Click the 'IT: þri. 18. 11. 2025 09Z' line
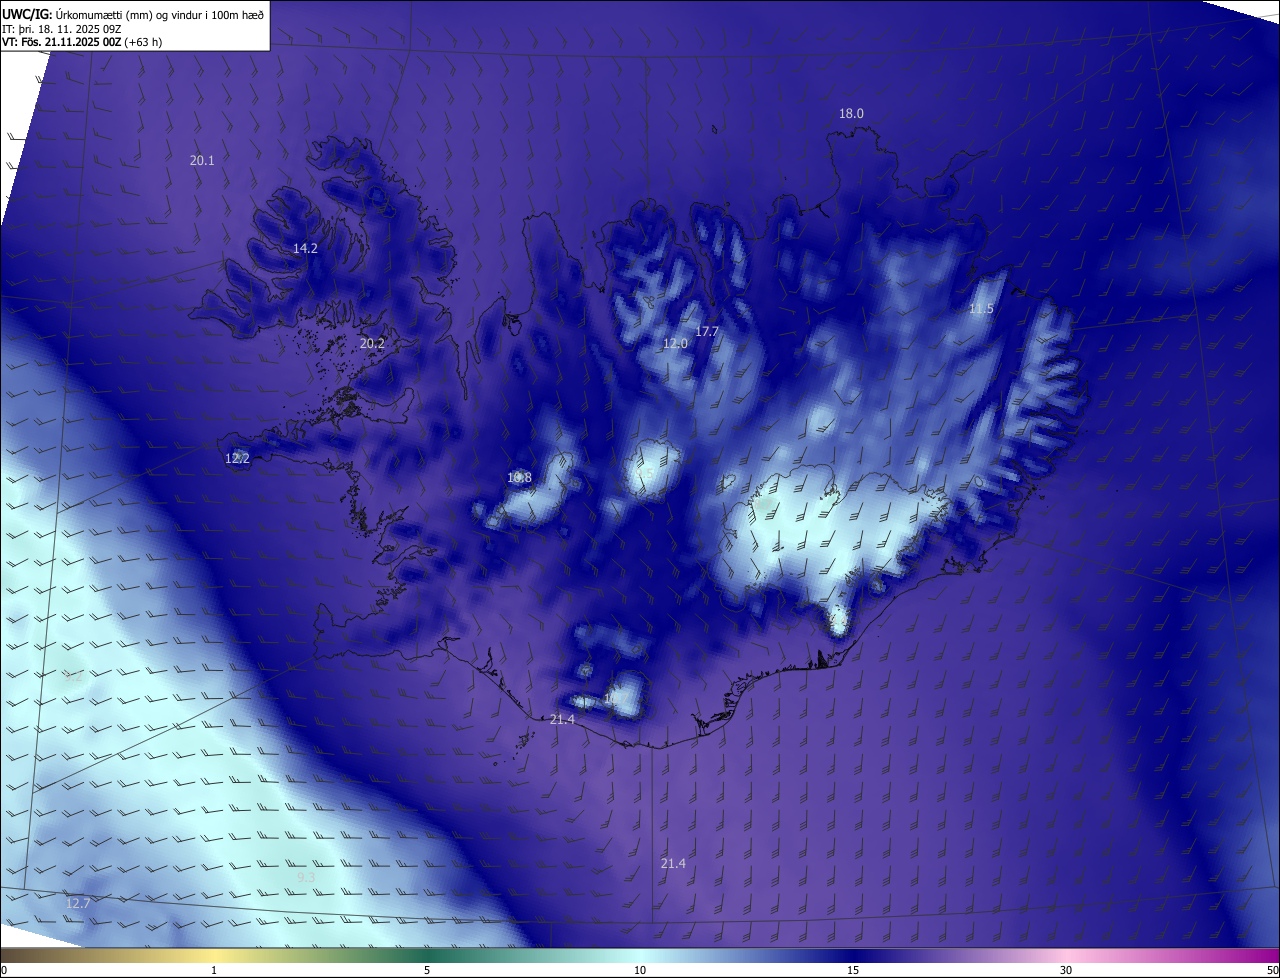Screen dimensions: 1280x978 [x=62, y=29]
